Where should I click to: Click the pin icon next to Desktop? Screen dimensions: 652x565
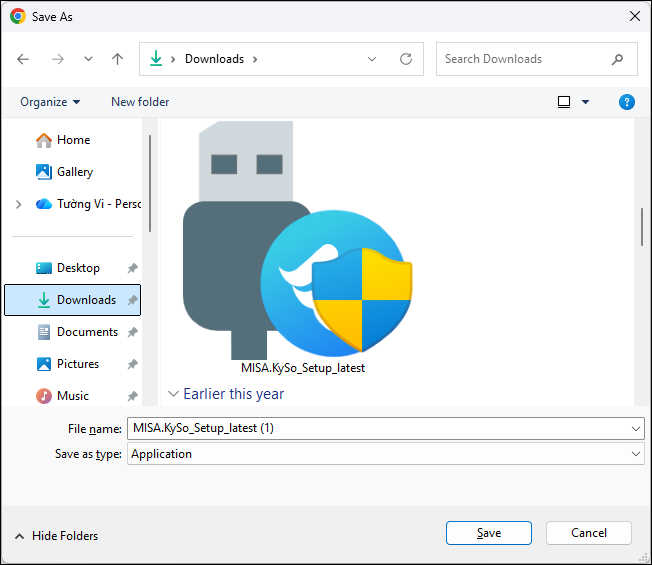(x=132, y=268)
